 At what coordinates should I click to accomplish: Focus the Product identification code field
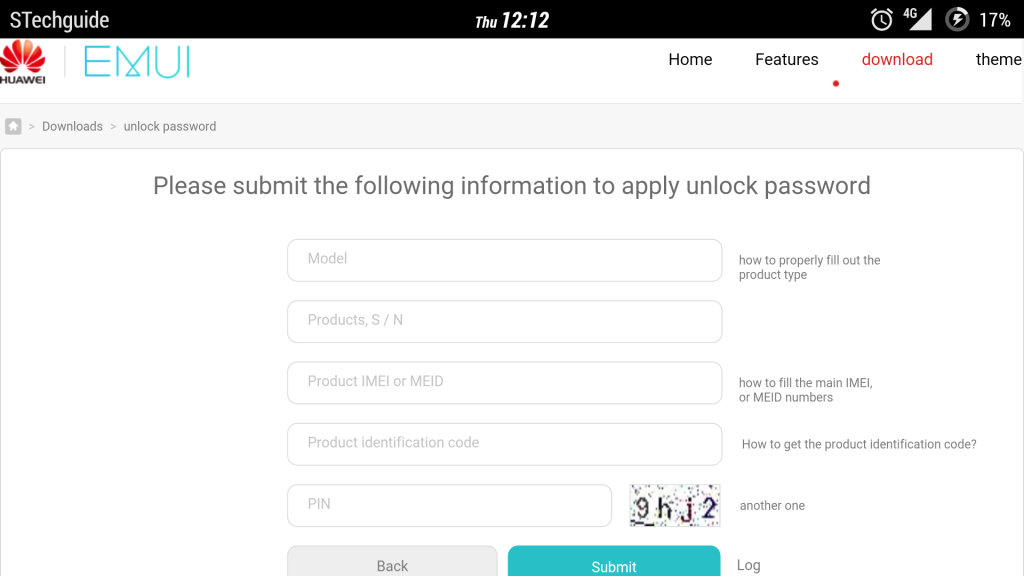point(504,444)
